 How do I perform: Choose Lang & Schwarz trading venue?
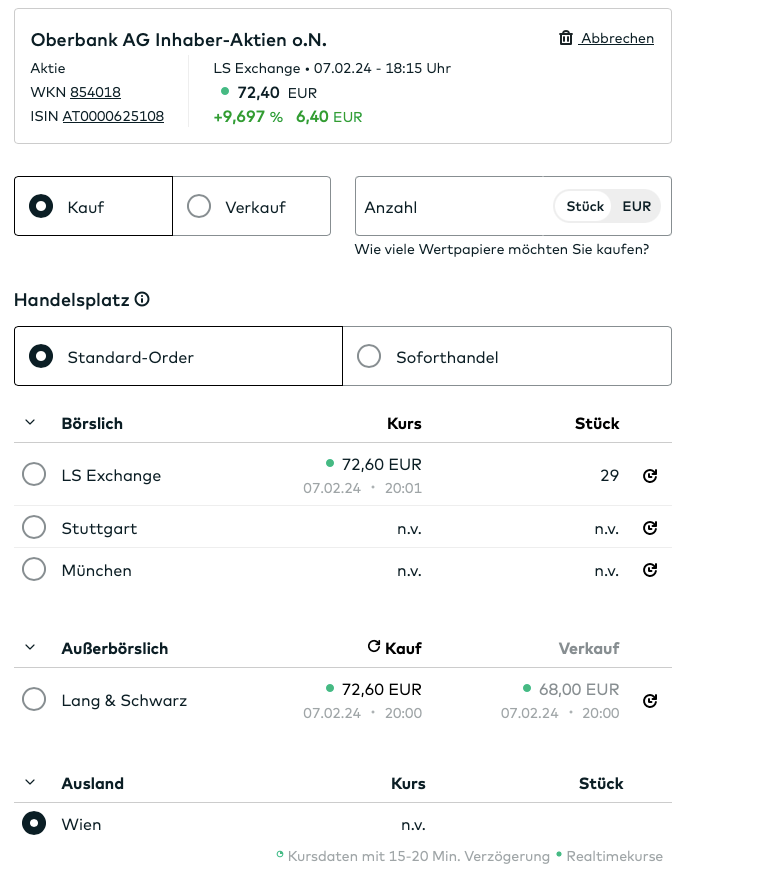click(x=34, y=700)
